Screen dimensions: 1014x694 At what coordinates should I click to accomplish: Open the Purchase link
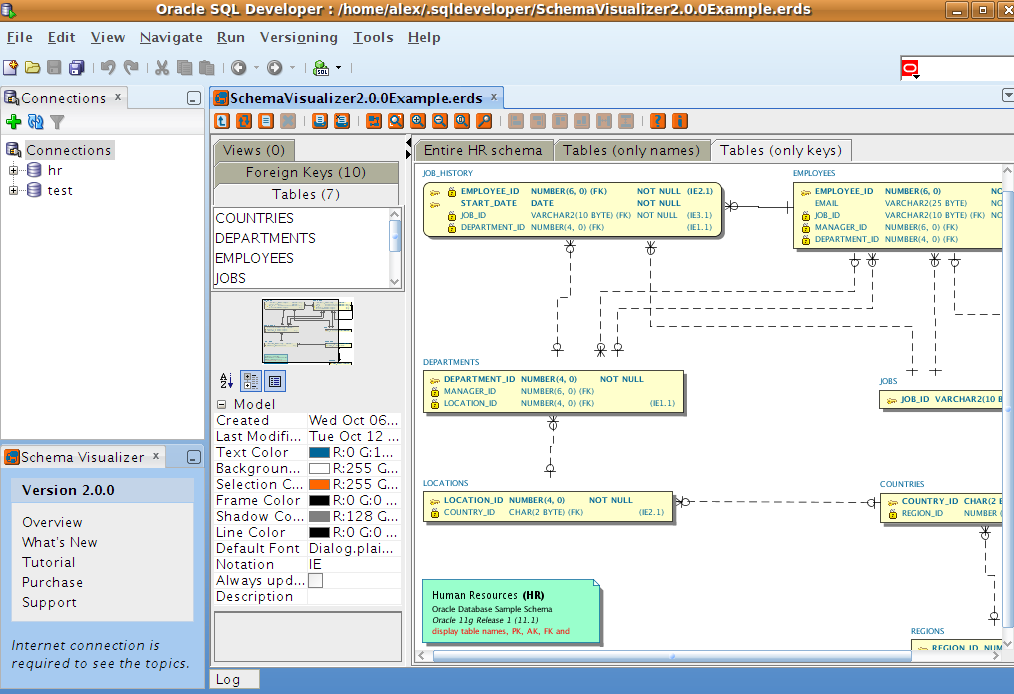[52, 582]
